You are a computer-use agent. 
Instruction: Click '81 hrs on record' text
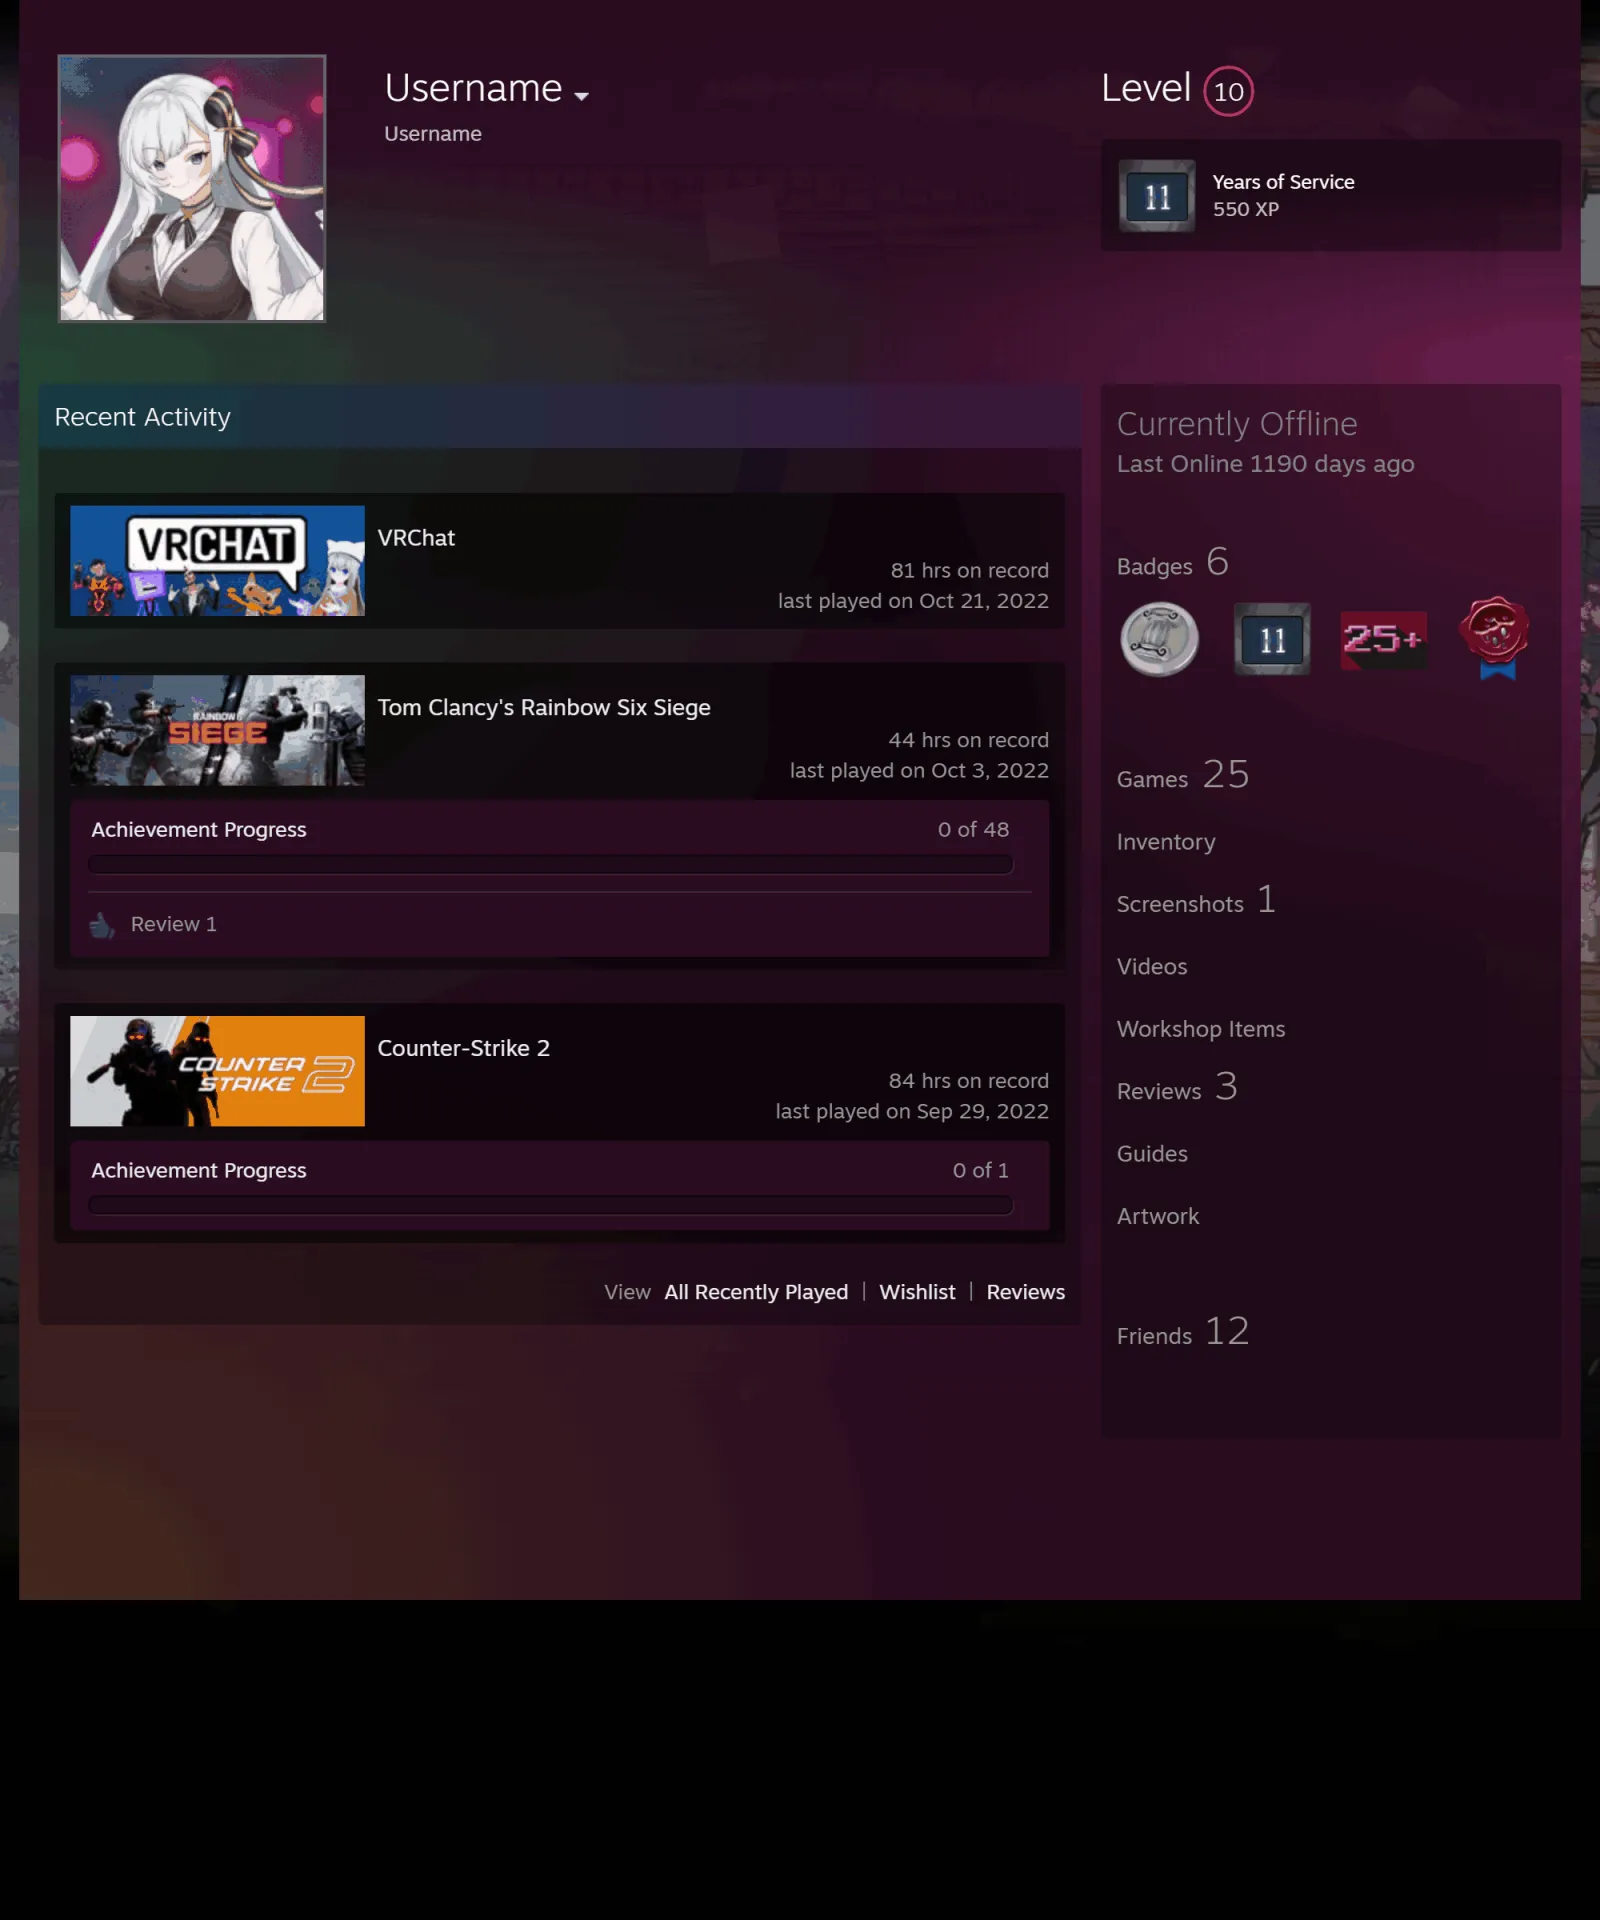pos(970,570)
